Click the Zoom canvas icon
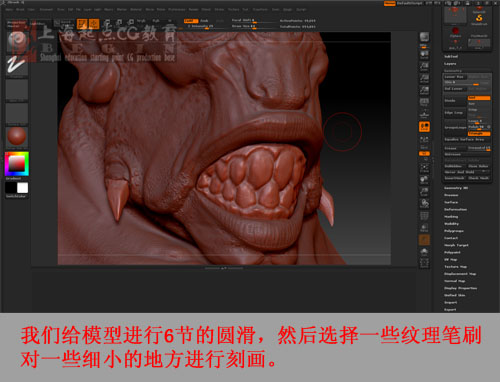500x382 pixels. pos(424,67)
